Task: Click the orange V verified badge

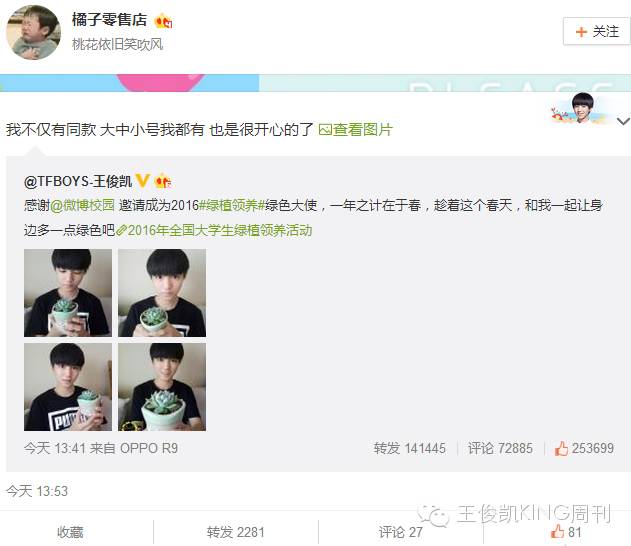Action: click(x=142, y=181)
